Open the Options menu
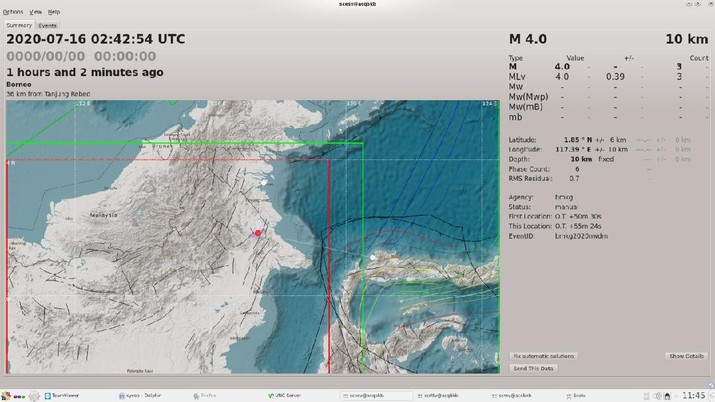This screenshot has height=402, width=715. click(x=13, y=11)
